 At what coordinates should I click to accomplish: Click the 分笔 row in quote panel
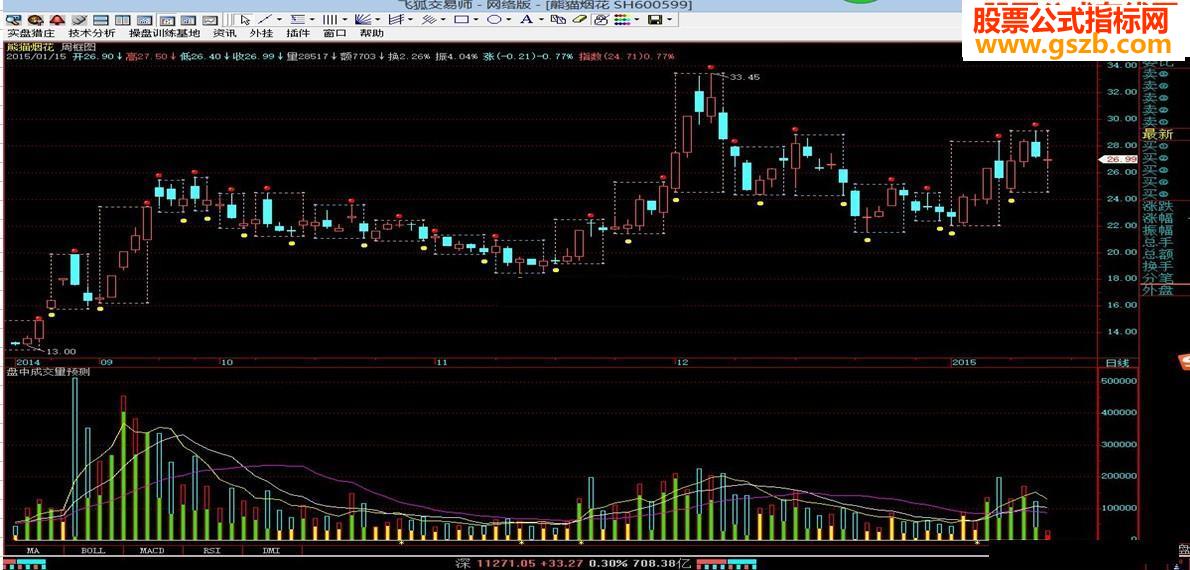click(1158, 279)
